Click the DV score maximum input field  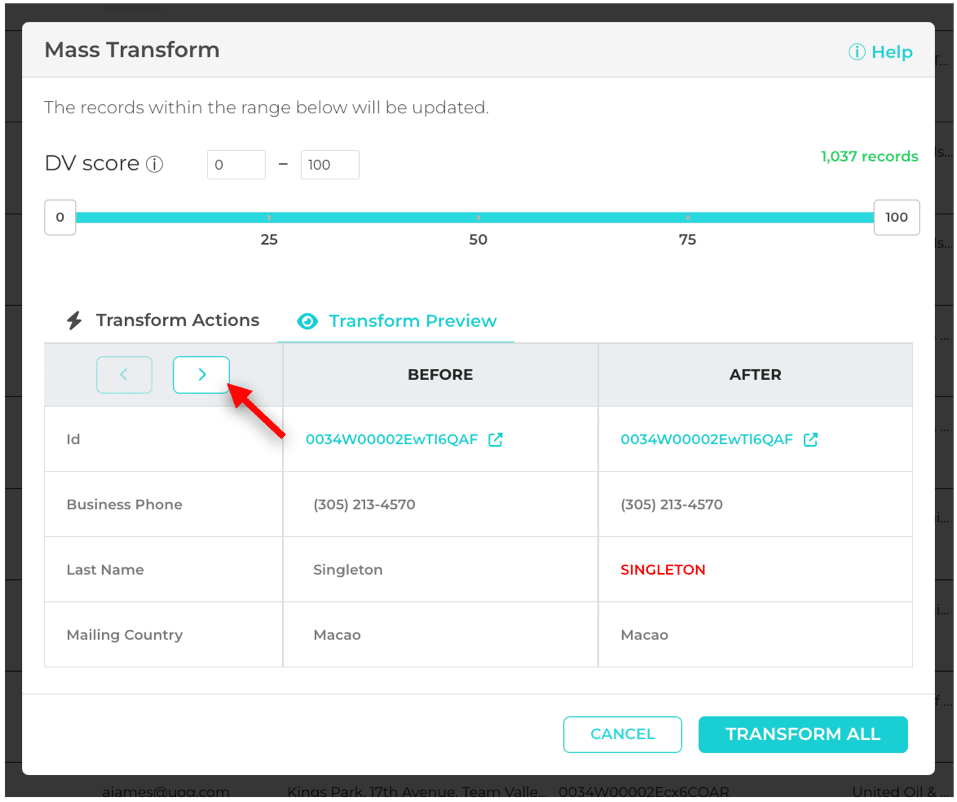click(x=329, y=165)
